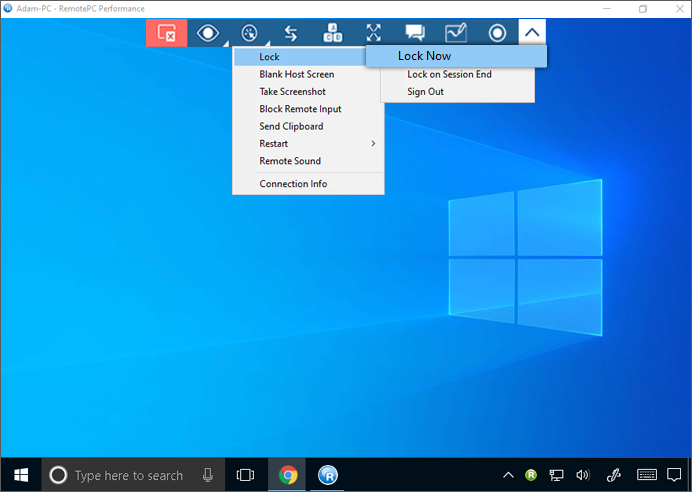Toggle Block Remote Input option
This screenshot has width=692, height=492.
300,109
